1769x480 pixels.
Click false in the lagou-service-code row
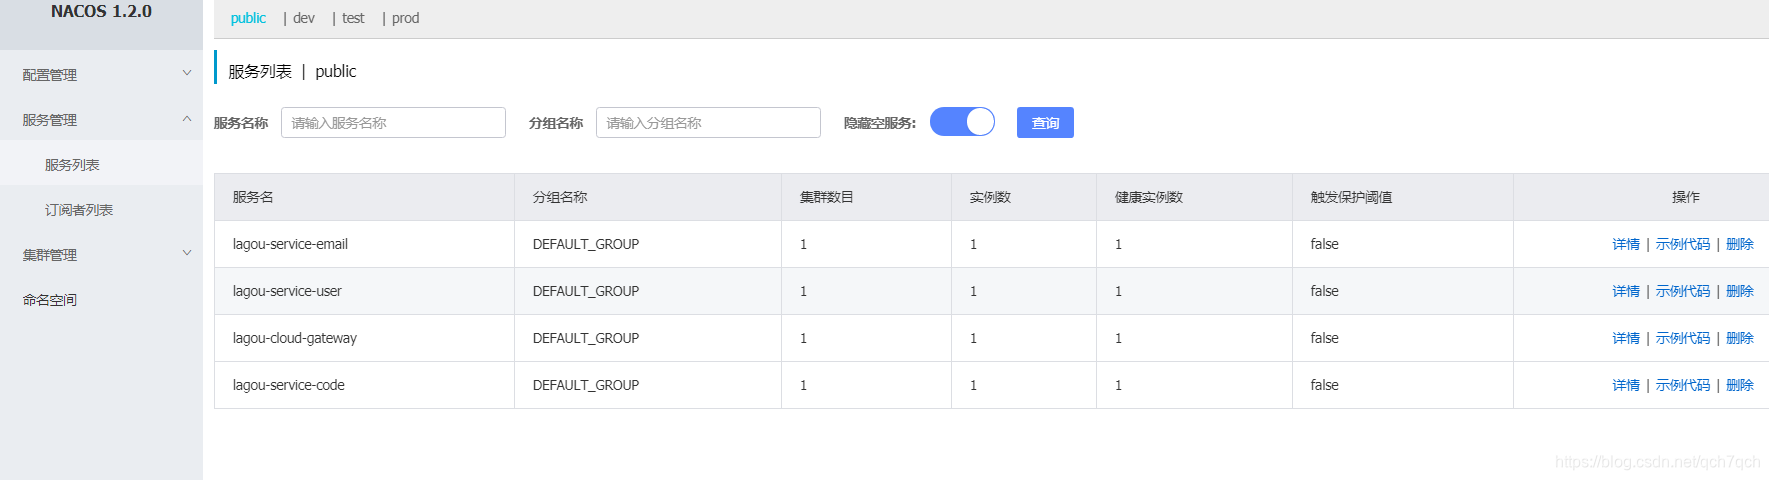point(1324,385)
